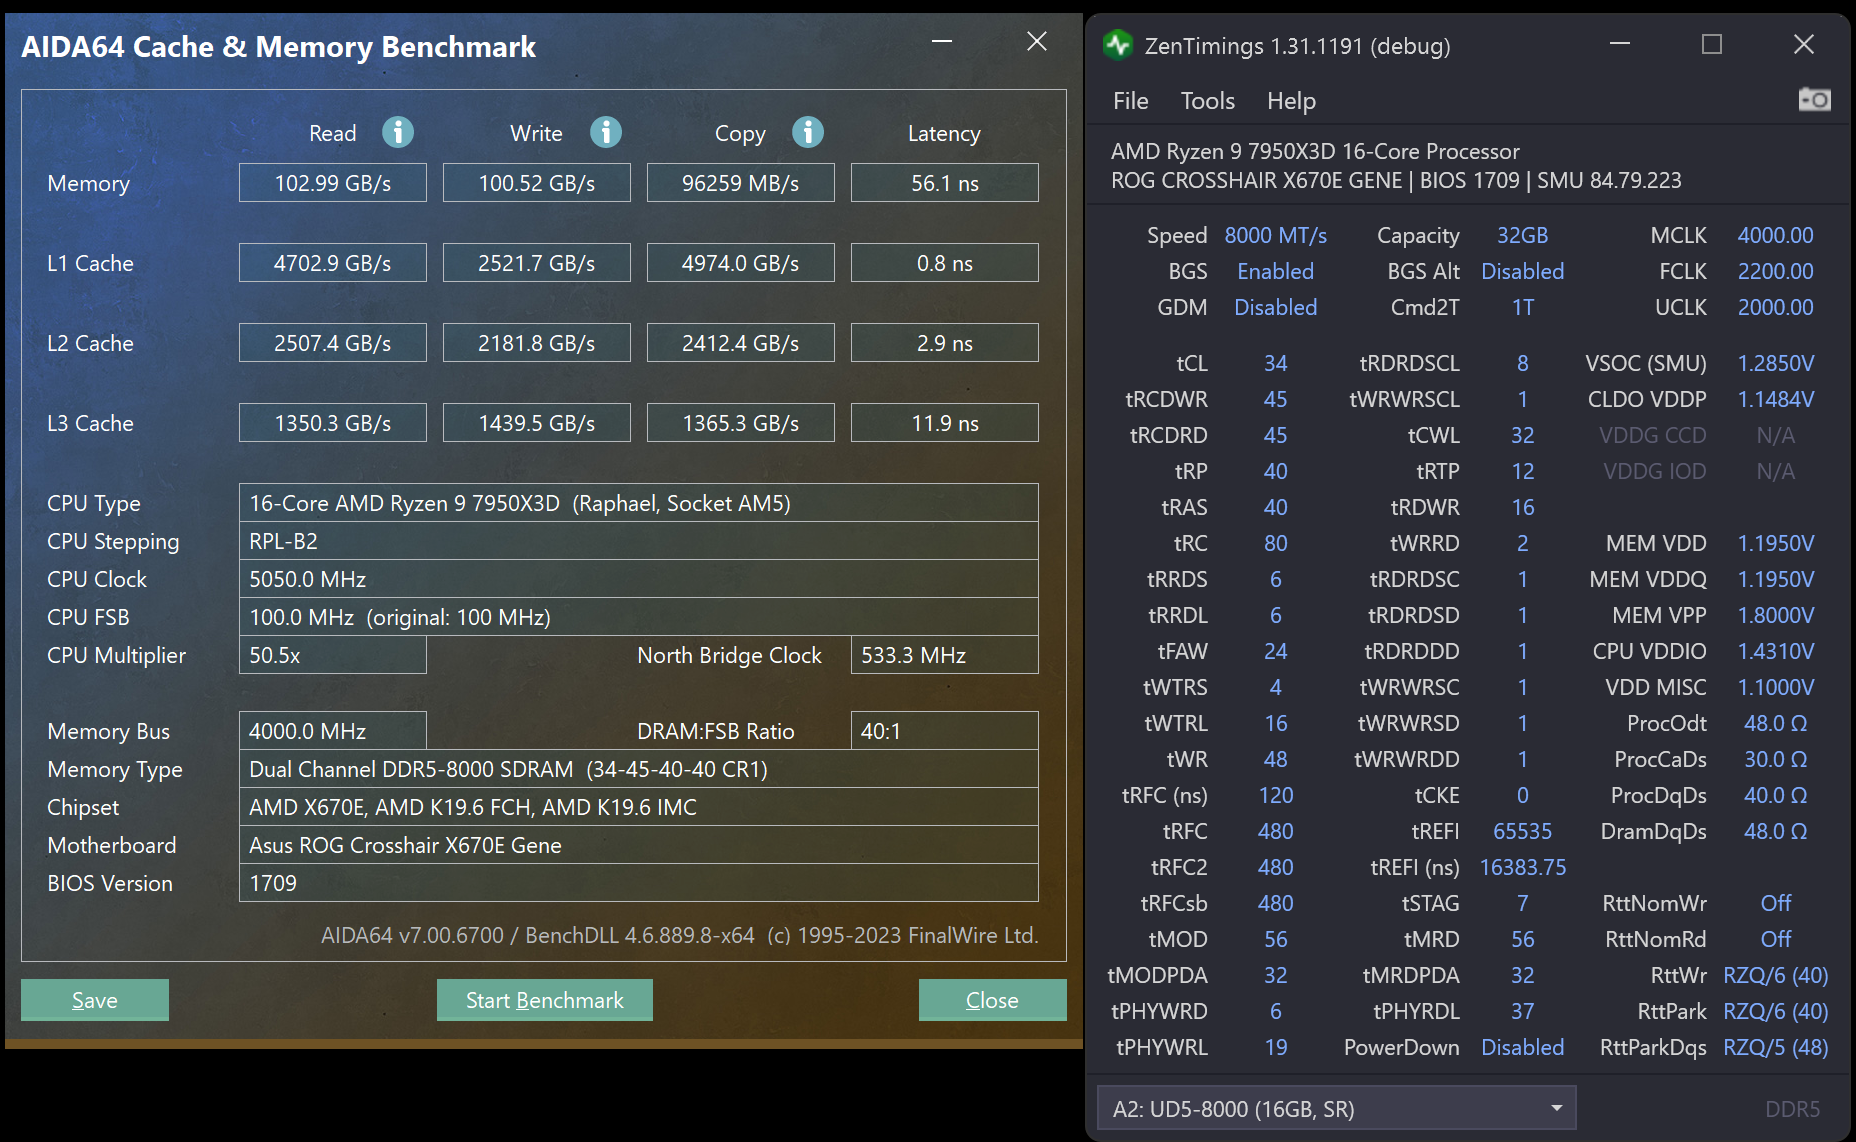This screenshot has height=1142, width=1856.
Task: Click the Save button in AIDA64
Action: (95, 1000)
